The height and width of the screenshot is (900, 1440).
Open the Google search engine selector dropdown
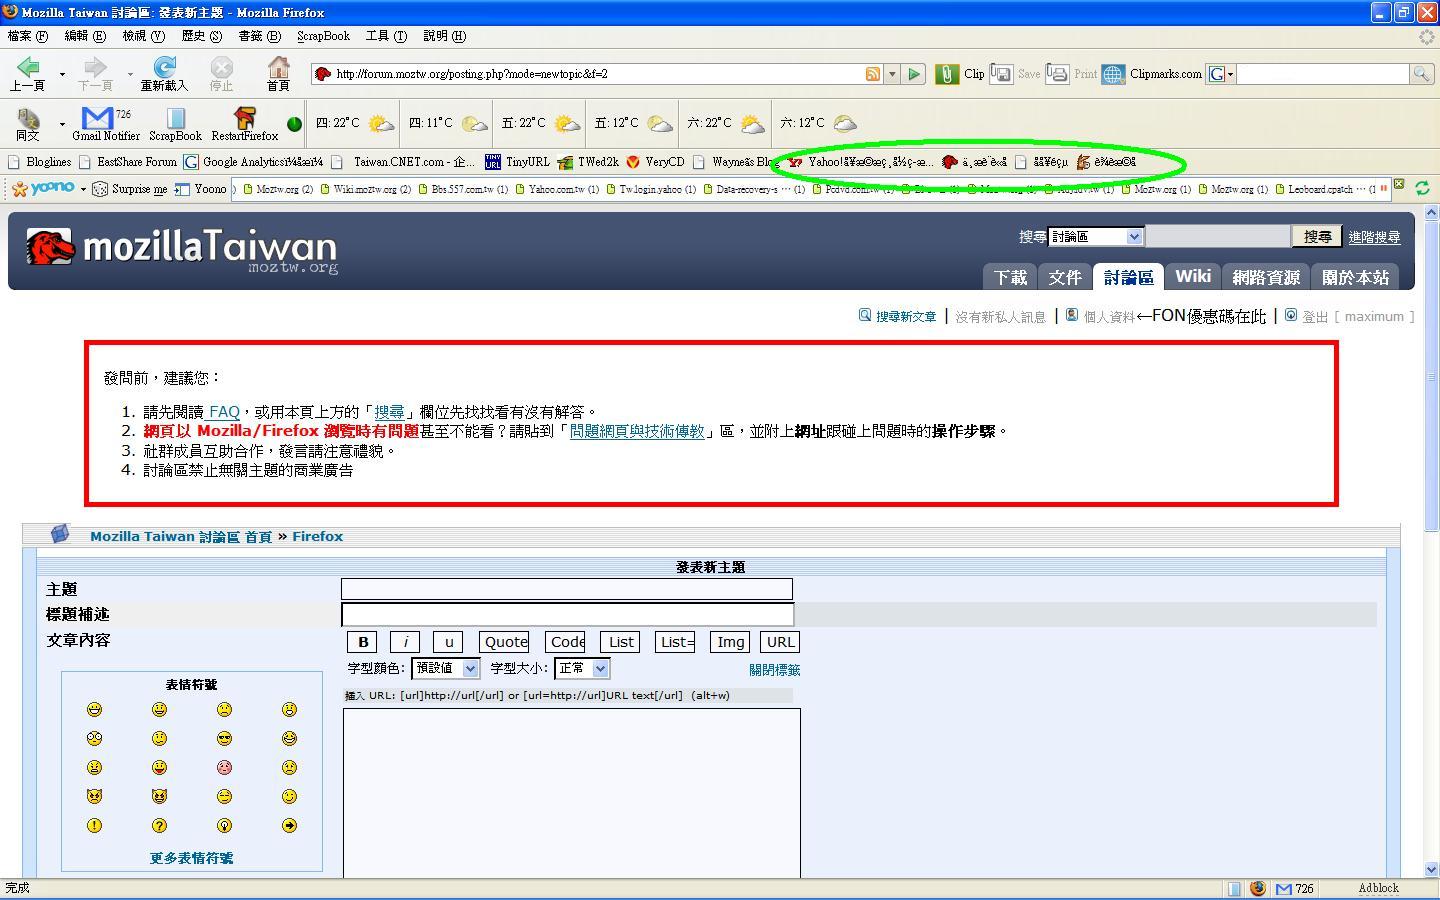coord(1220,74)
